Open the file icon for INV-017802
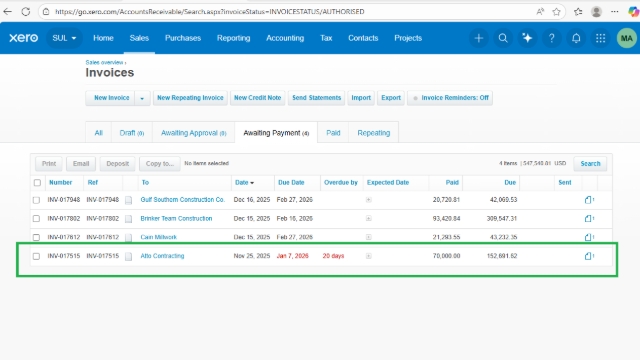The width and height of the screenshot is (640, 360). point(129,219)
